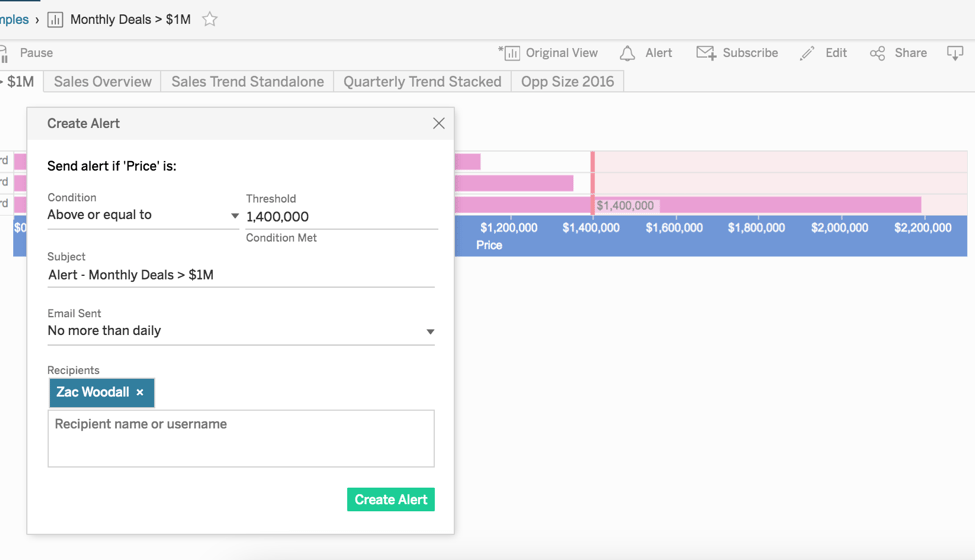Click the Edit pencil icon
This screenshot has width=975, height=560.
[x=807, y=53]
